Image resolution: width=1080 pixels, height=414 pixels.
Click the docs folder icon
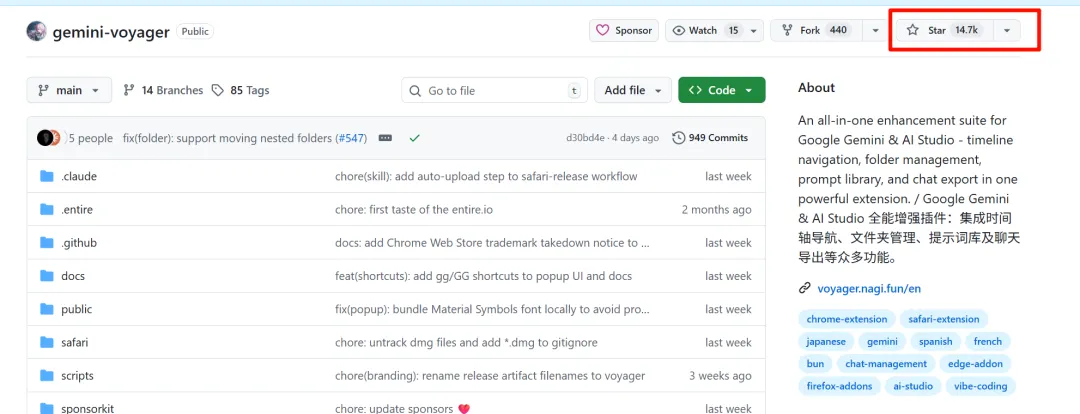(47, 276)
